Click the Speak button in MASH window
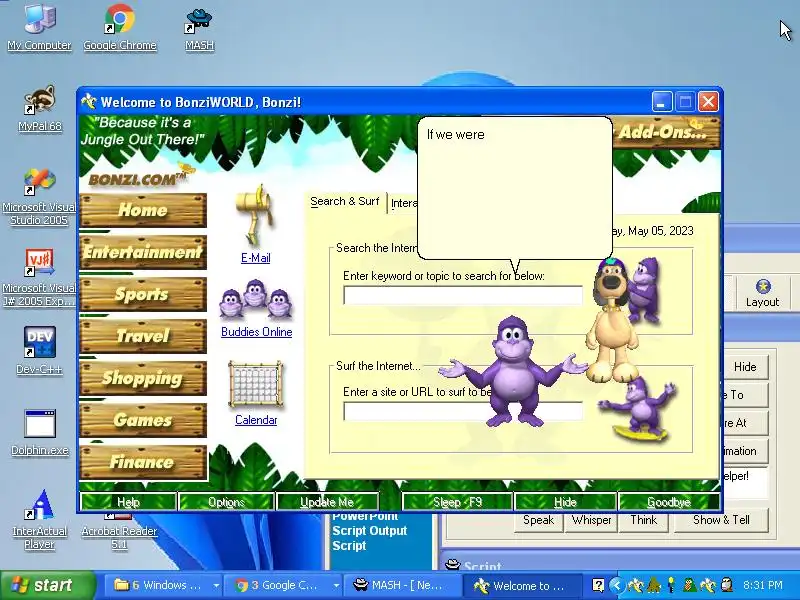 pos(538,520)
